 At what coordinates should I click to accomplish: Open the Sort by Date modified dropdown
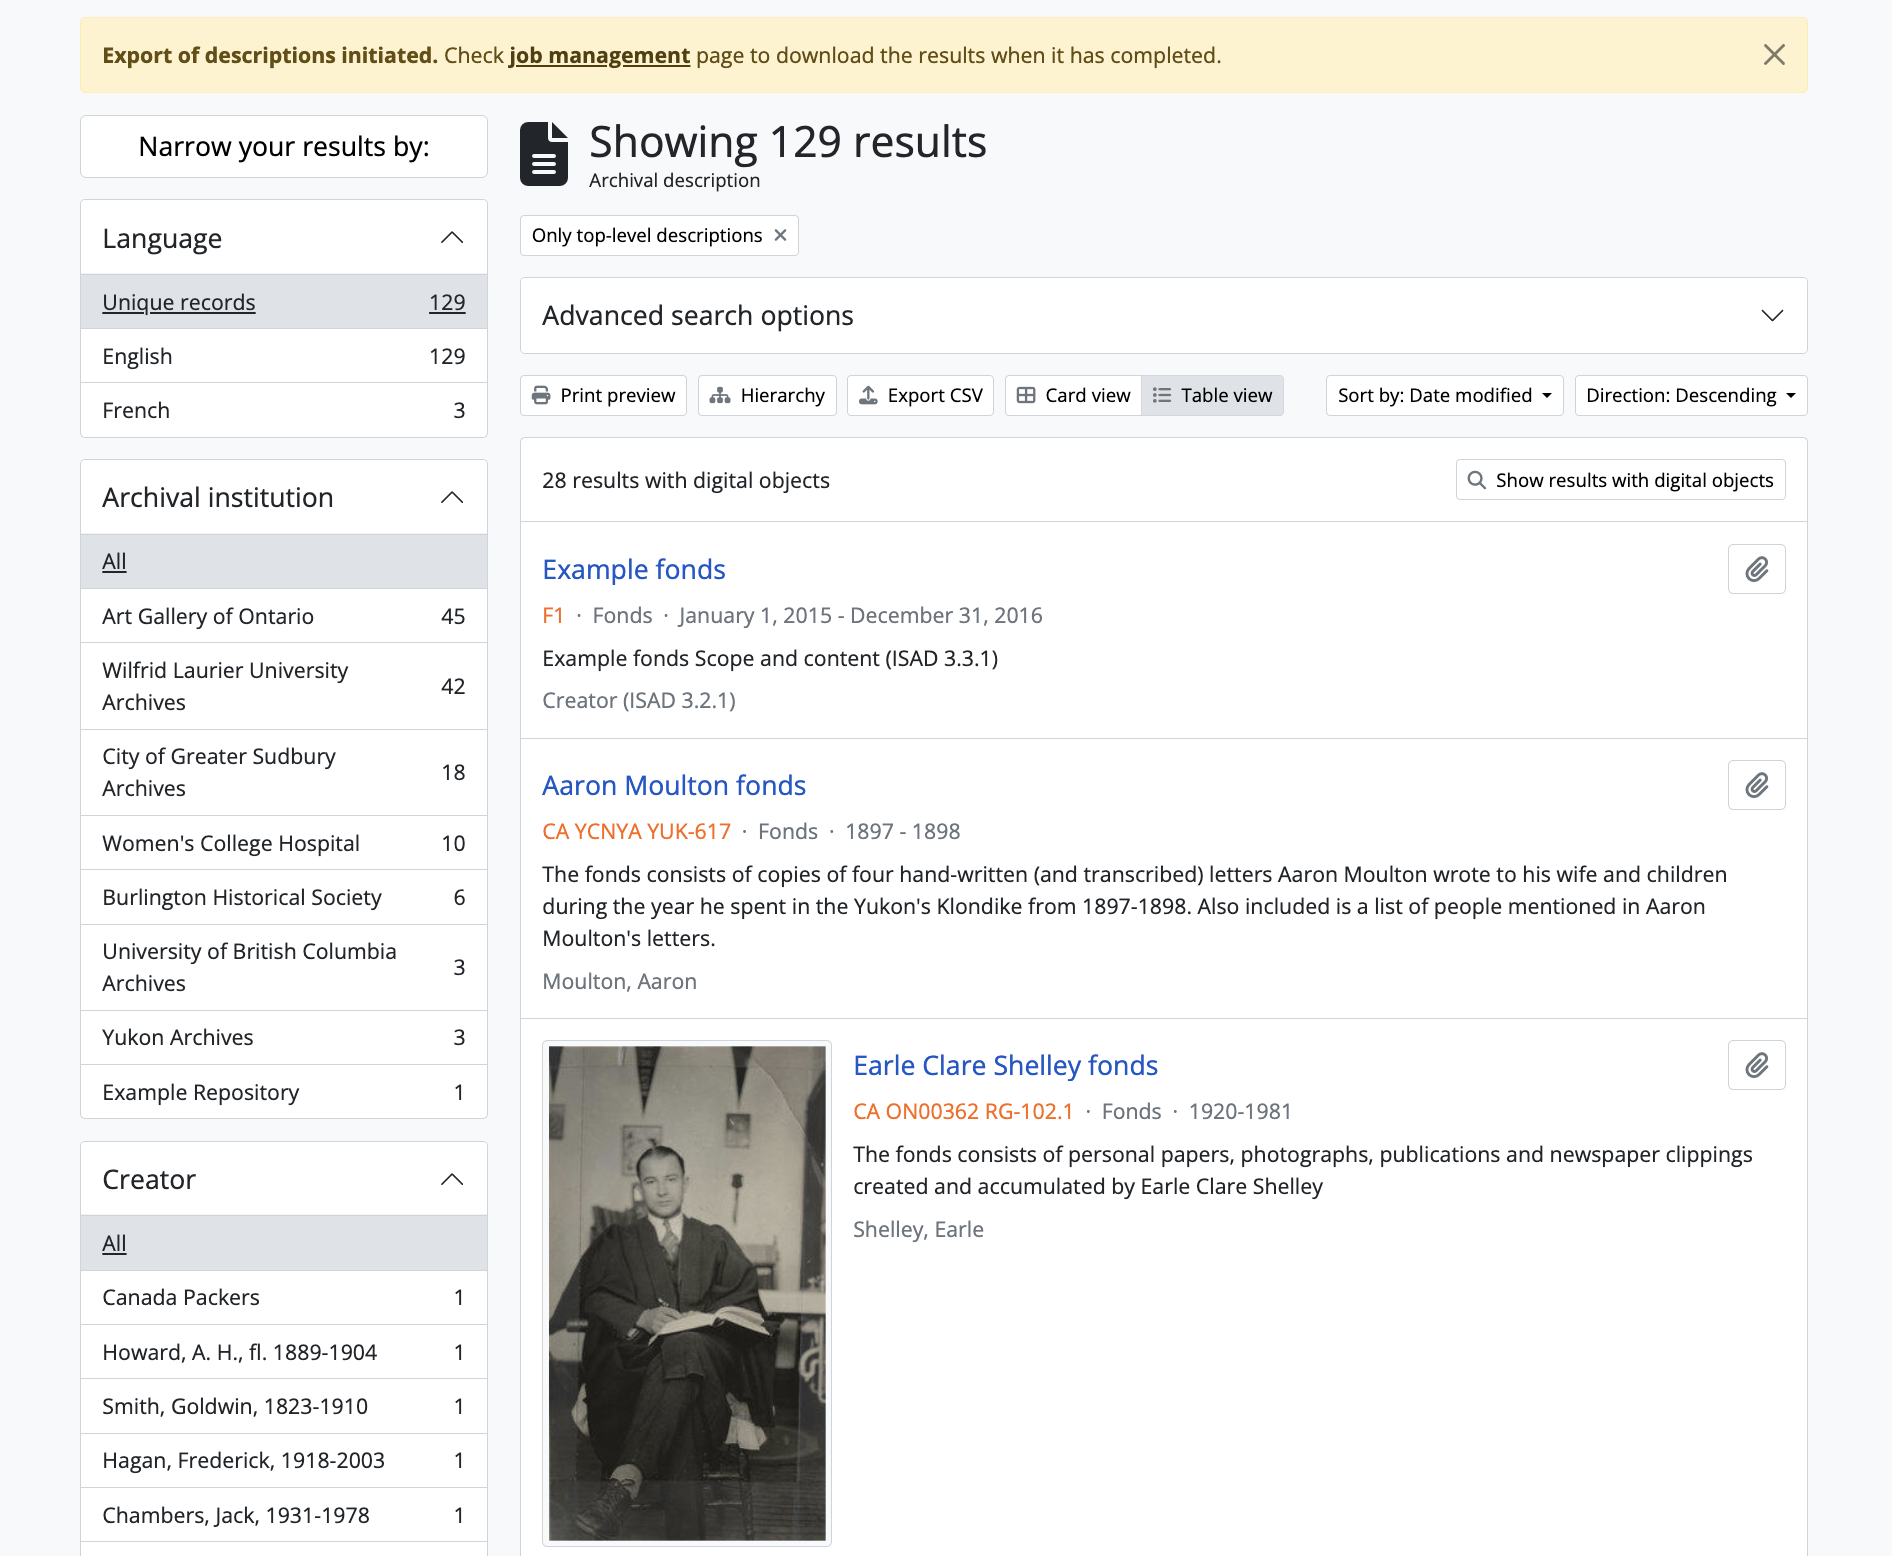(x=1443, y=395)
